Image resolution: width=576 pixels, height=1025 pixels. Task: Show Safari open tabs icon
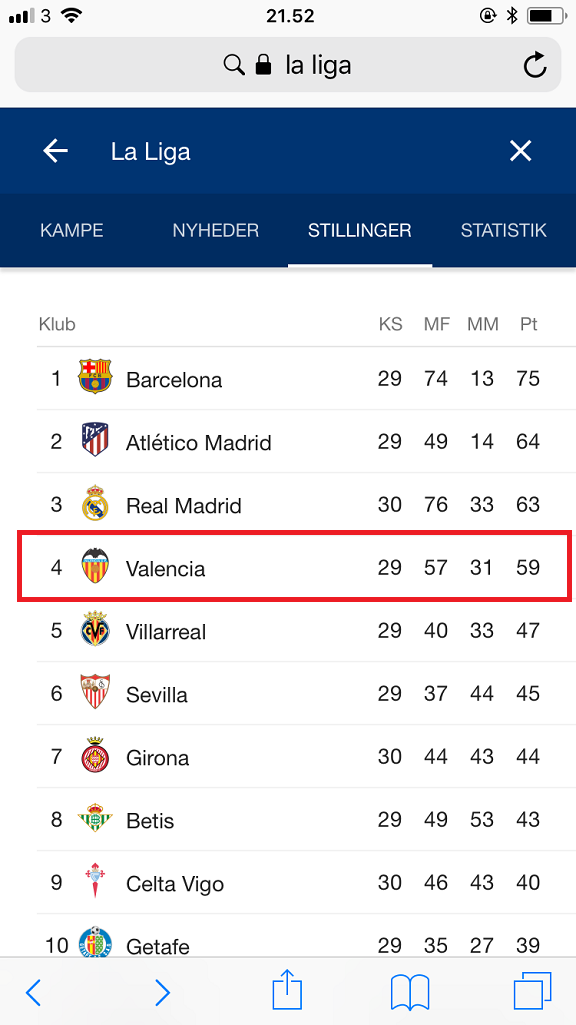[532, 992]
